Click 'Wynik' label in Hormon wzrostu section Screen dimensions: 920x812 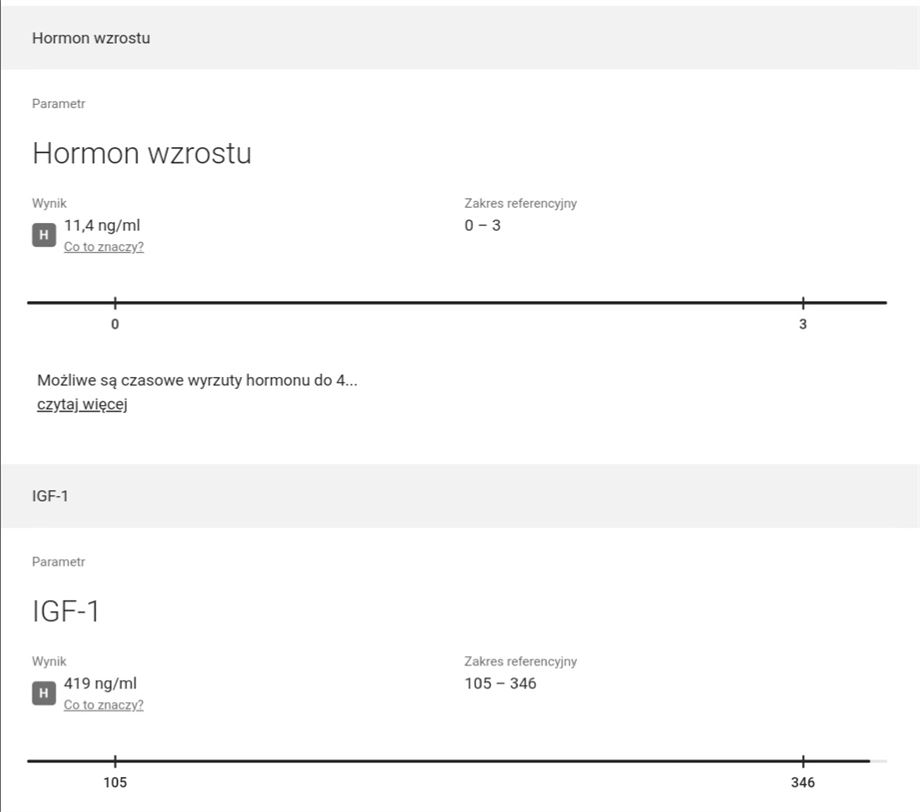click(x=49, y=203)
